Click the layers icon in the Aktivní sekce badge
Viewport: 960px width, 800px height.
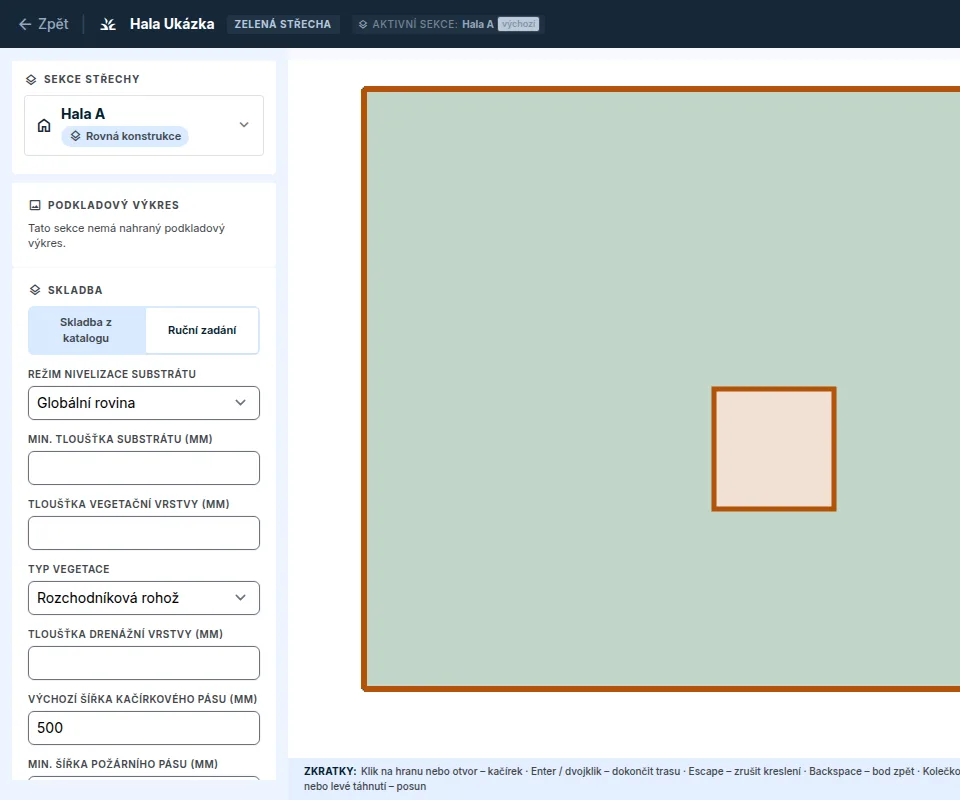[363, 24]
